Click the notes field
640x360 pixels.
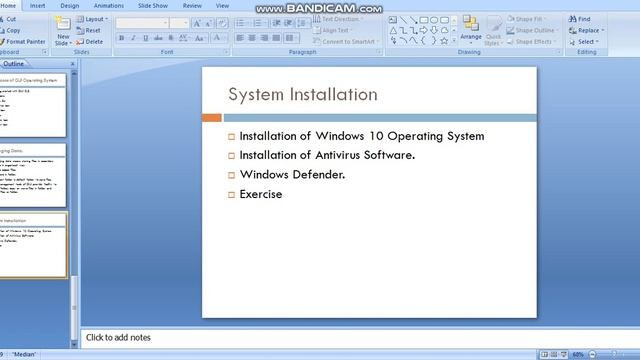(360, 338)
